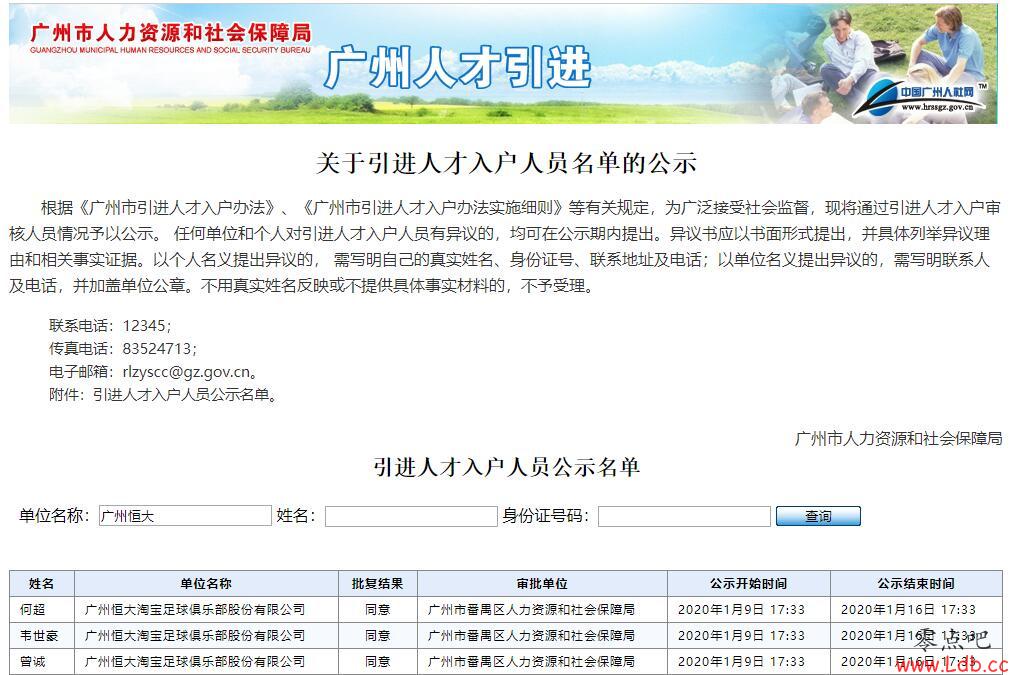
Task: Click the 广州市人力资源和社会保障局 bureau logo
Action: coord(170,35)
